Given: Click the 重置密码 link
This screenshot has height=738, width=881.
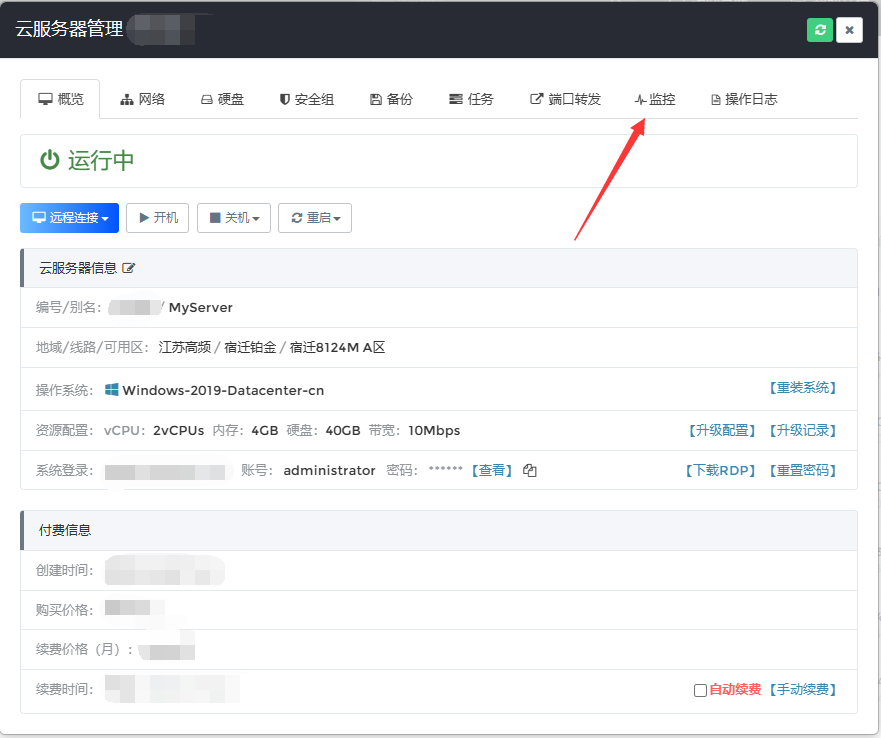Looking at the screenshot, I should tap(802, 470).
